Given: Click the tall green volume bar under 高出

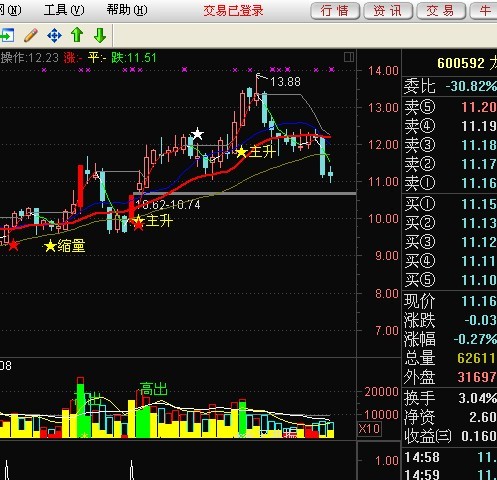Looking at the screenshot, I should coord(143,421).
